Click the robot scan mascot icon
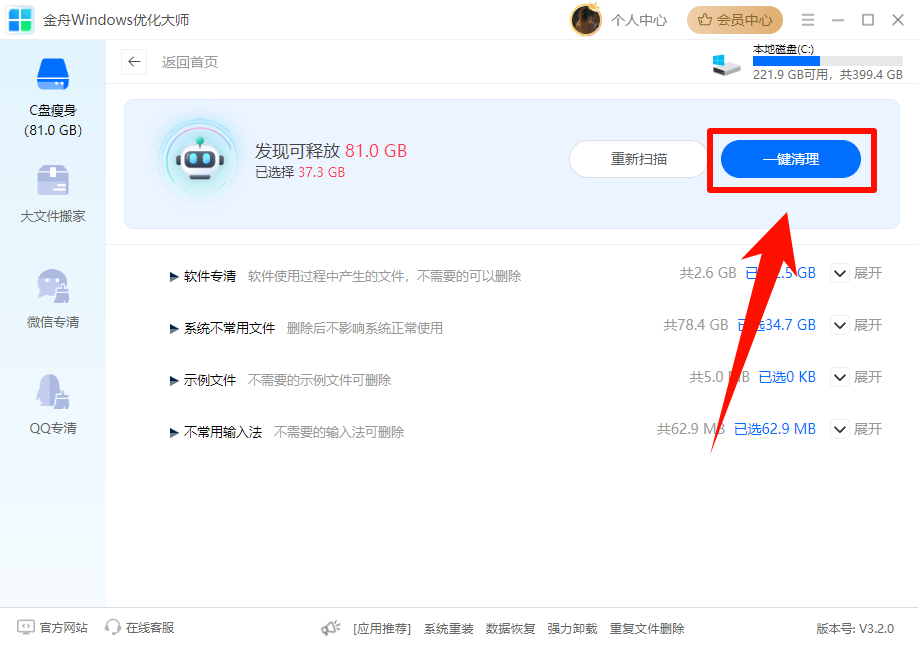 [199, 158]
